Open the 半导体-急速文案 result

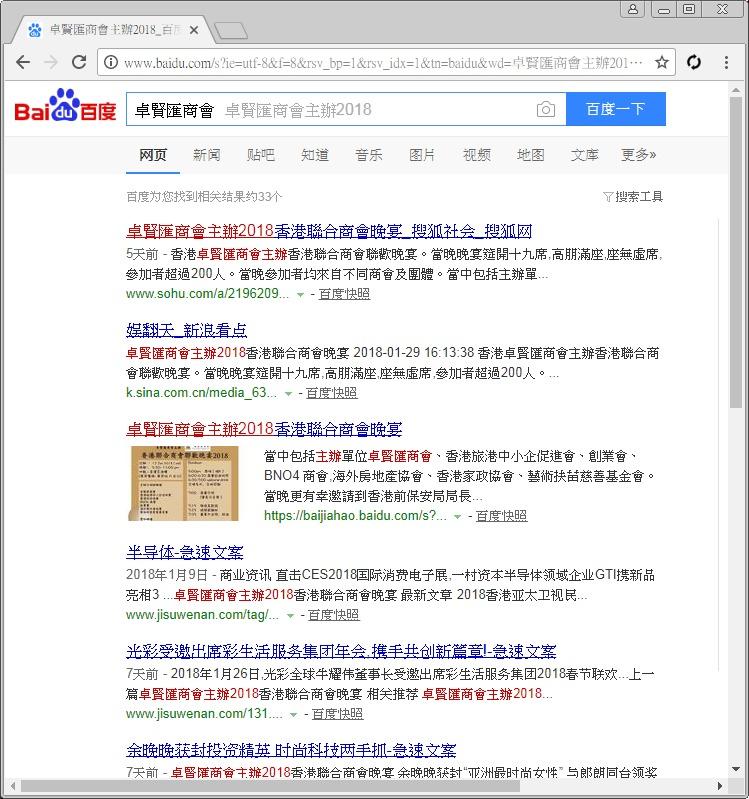184,552
